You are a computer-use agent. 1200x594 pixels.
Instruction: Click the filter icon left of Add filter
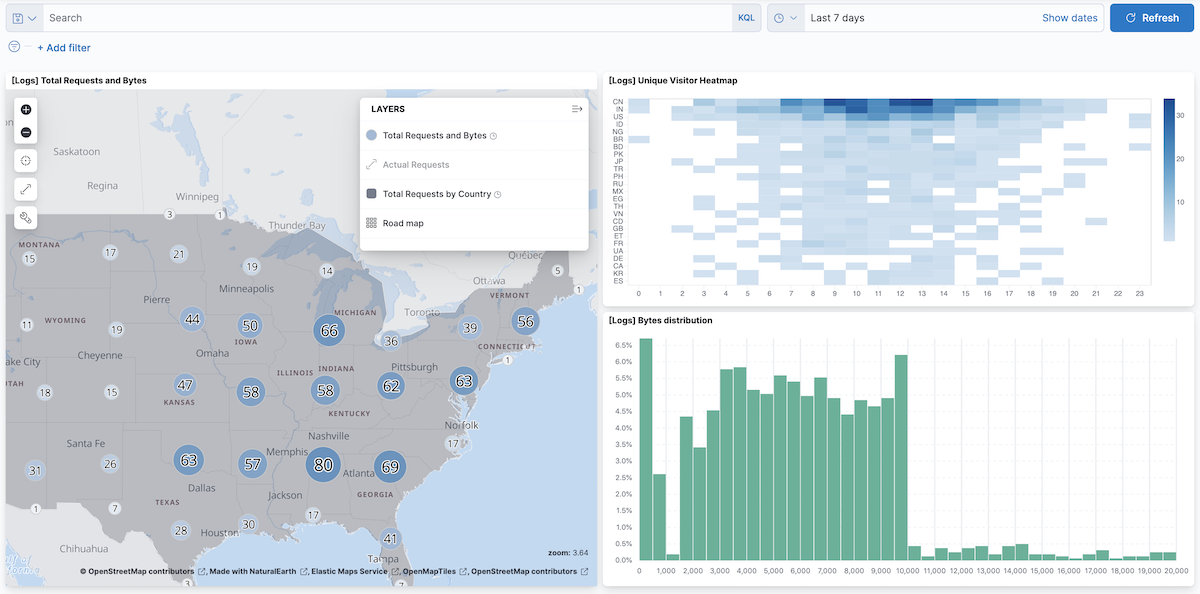click(x=13, y=47)
